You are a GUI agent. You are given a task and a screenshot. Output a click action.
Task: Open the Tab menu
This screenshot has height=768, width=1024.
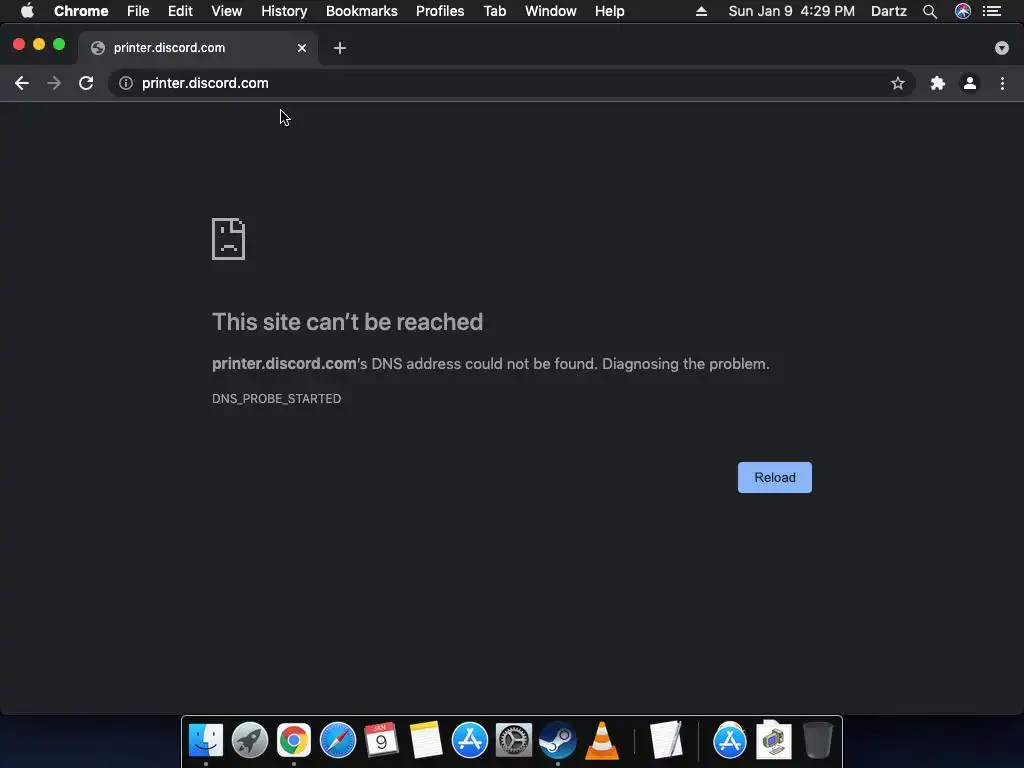(x=495, y=11)
